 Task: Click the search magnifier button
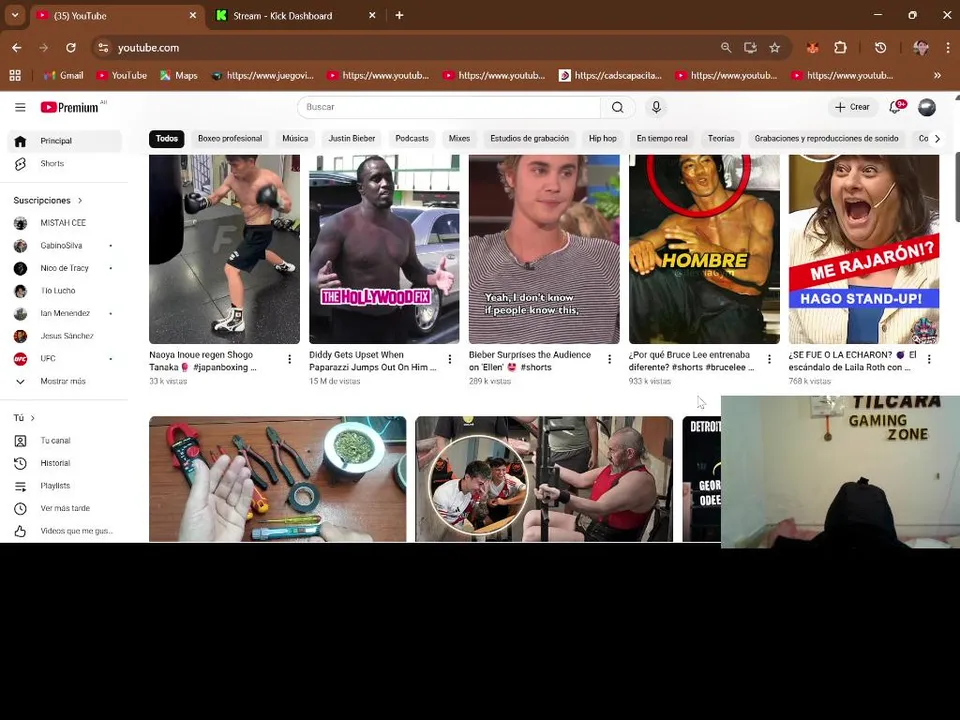coord(618,107)
